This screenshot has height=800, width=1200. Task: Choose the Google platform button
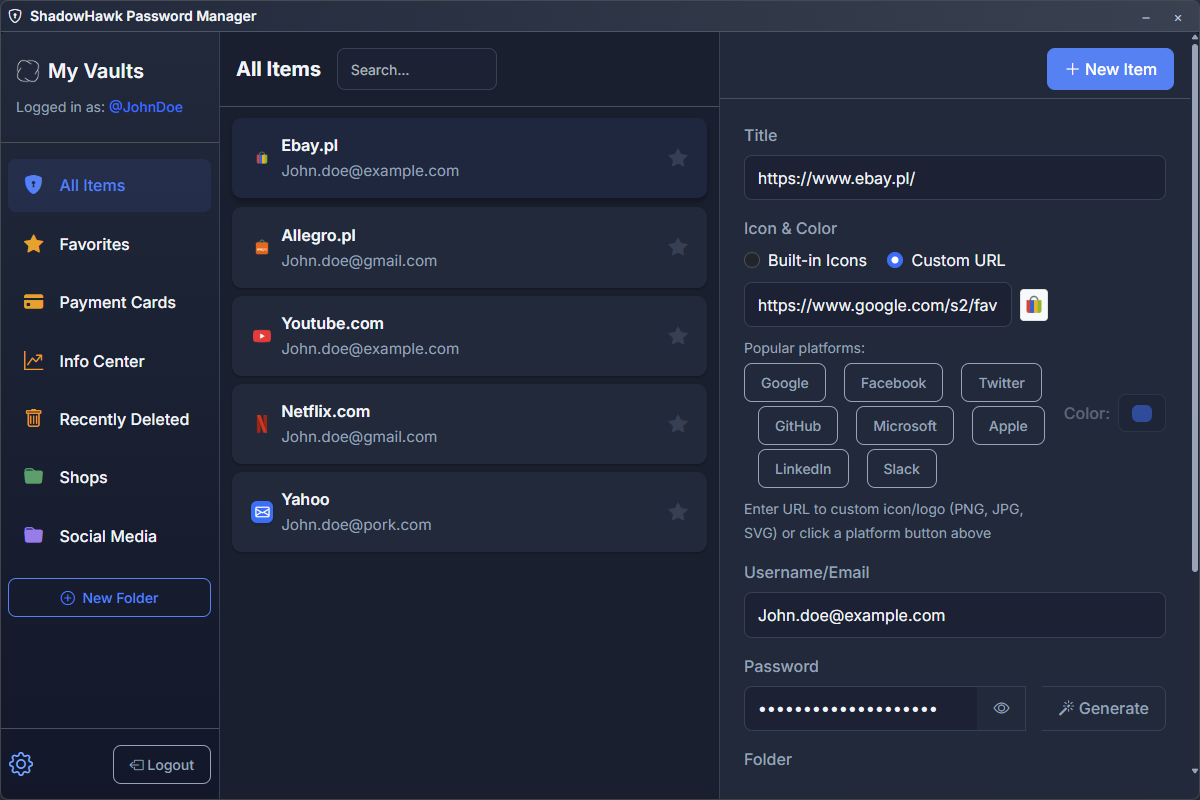(x=785, y=383)
